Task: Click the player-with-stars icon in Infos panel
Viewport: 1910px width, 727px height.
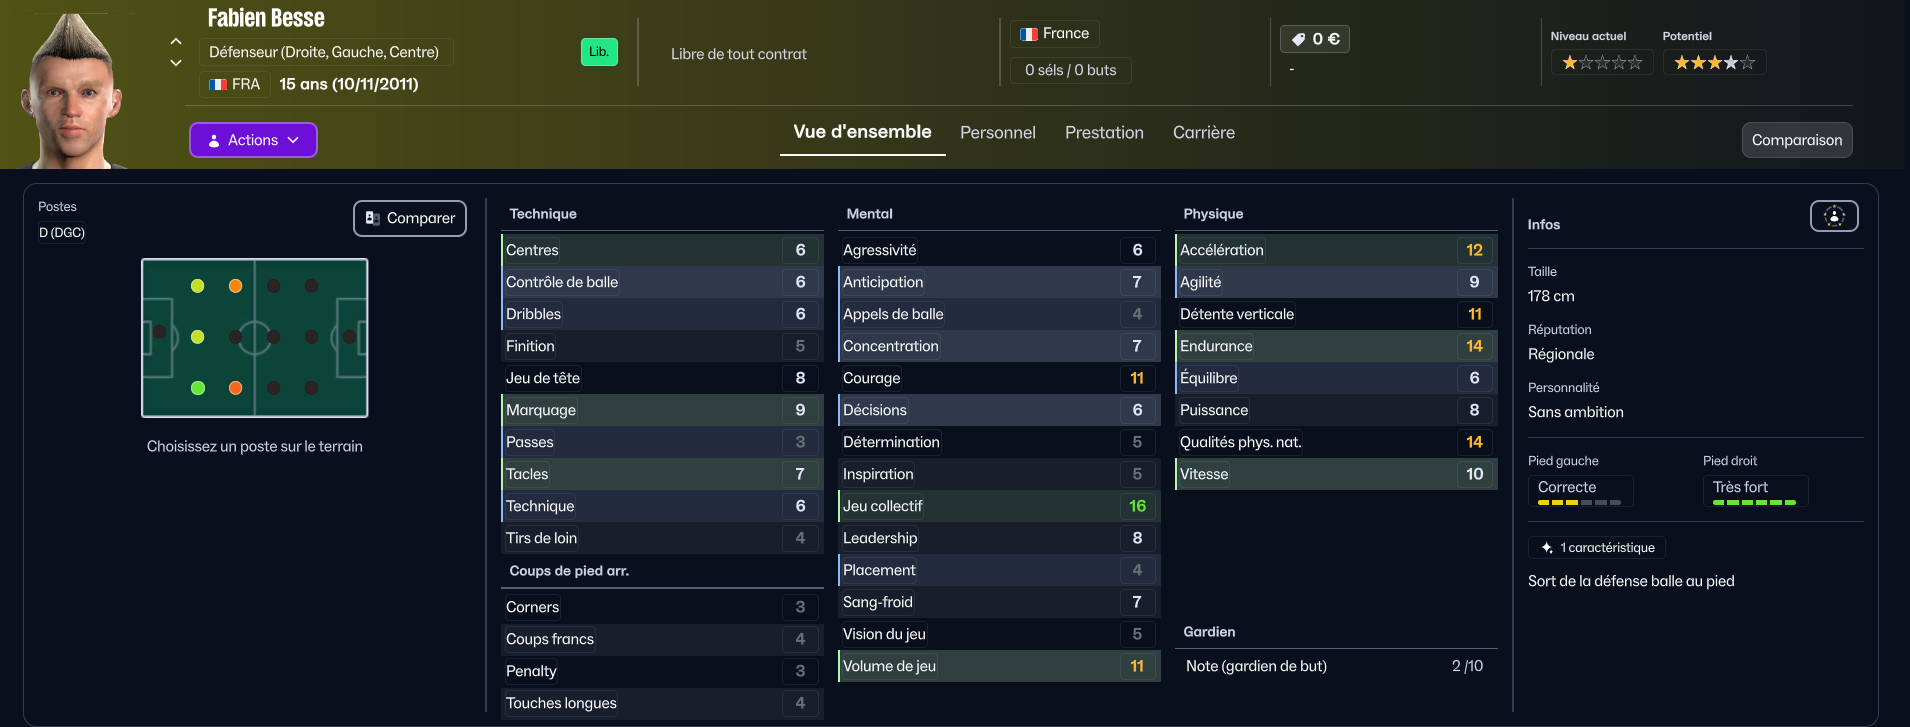Action: tap(1834, 216)
